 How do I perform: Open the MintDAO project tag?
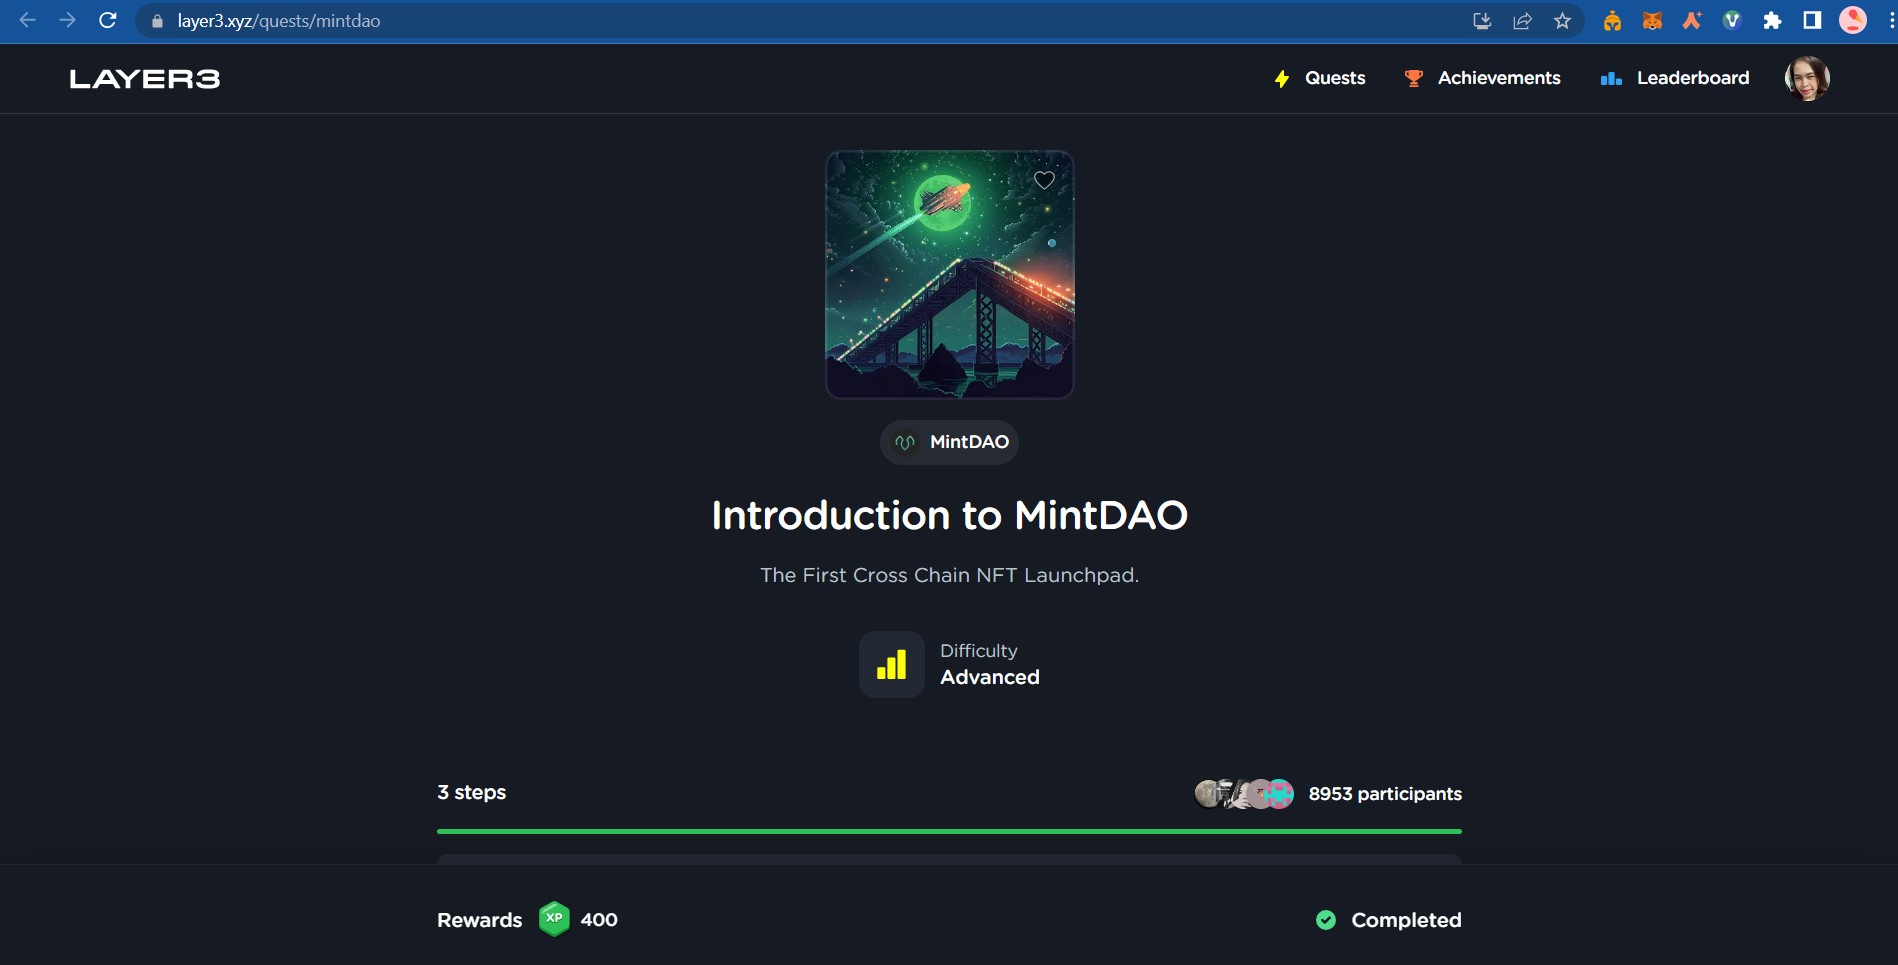(x=949, y=442)
